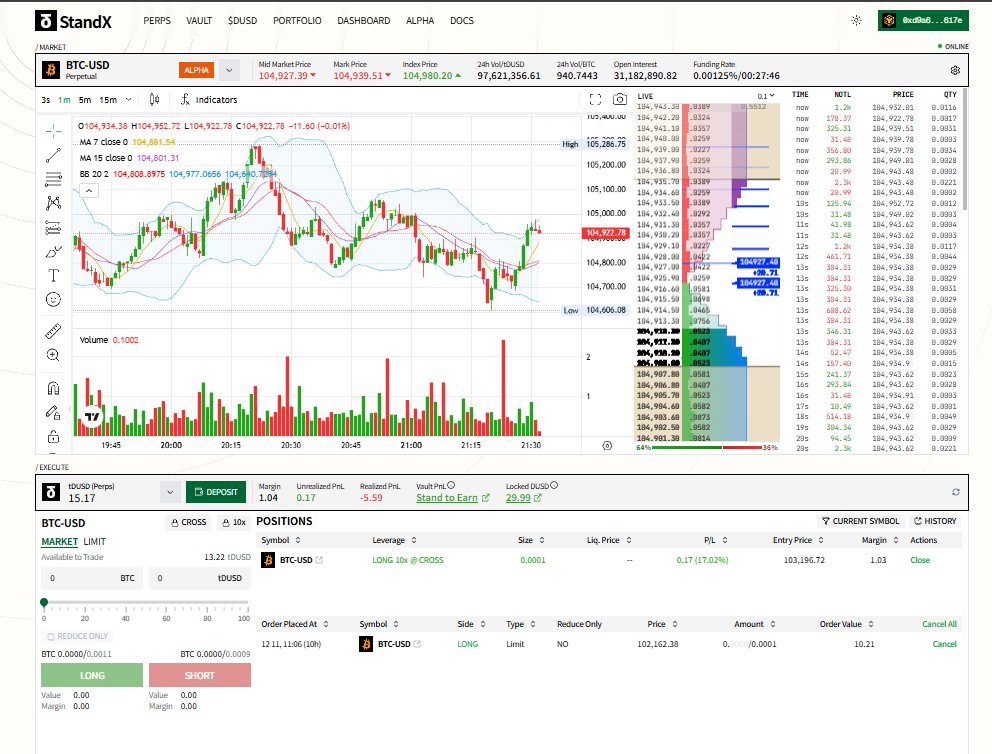Filter positions by CURRENT SYMBOL
This screenshot has width=992, height=754.
[860, 521]
